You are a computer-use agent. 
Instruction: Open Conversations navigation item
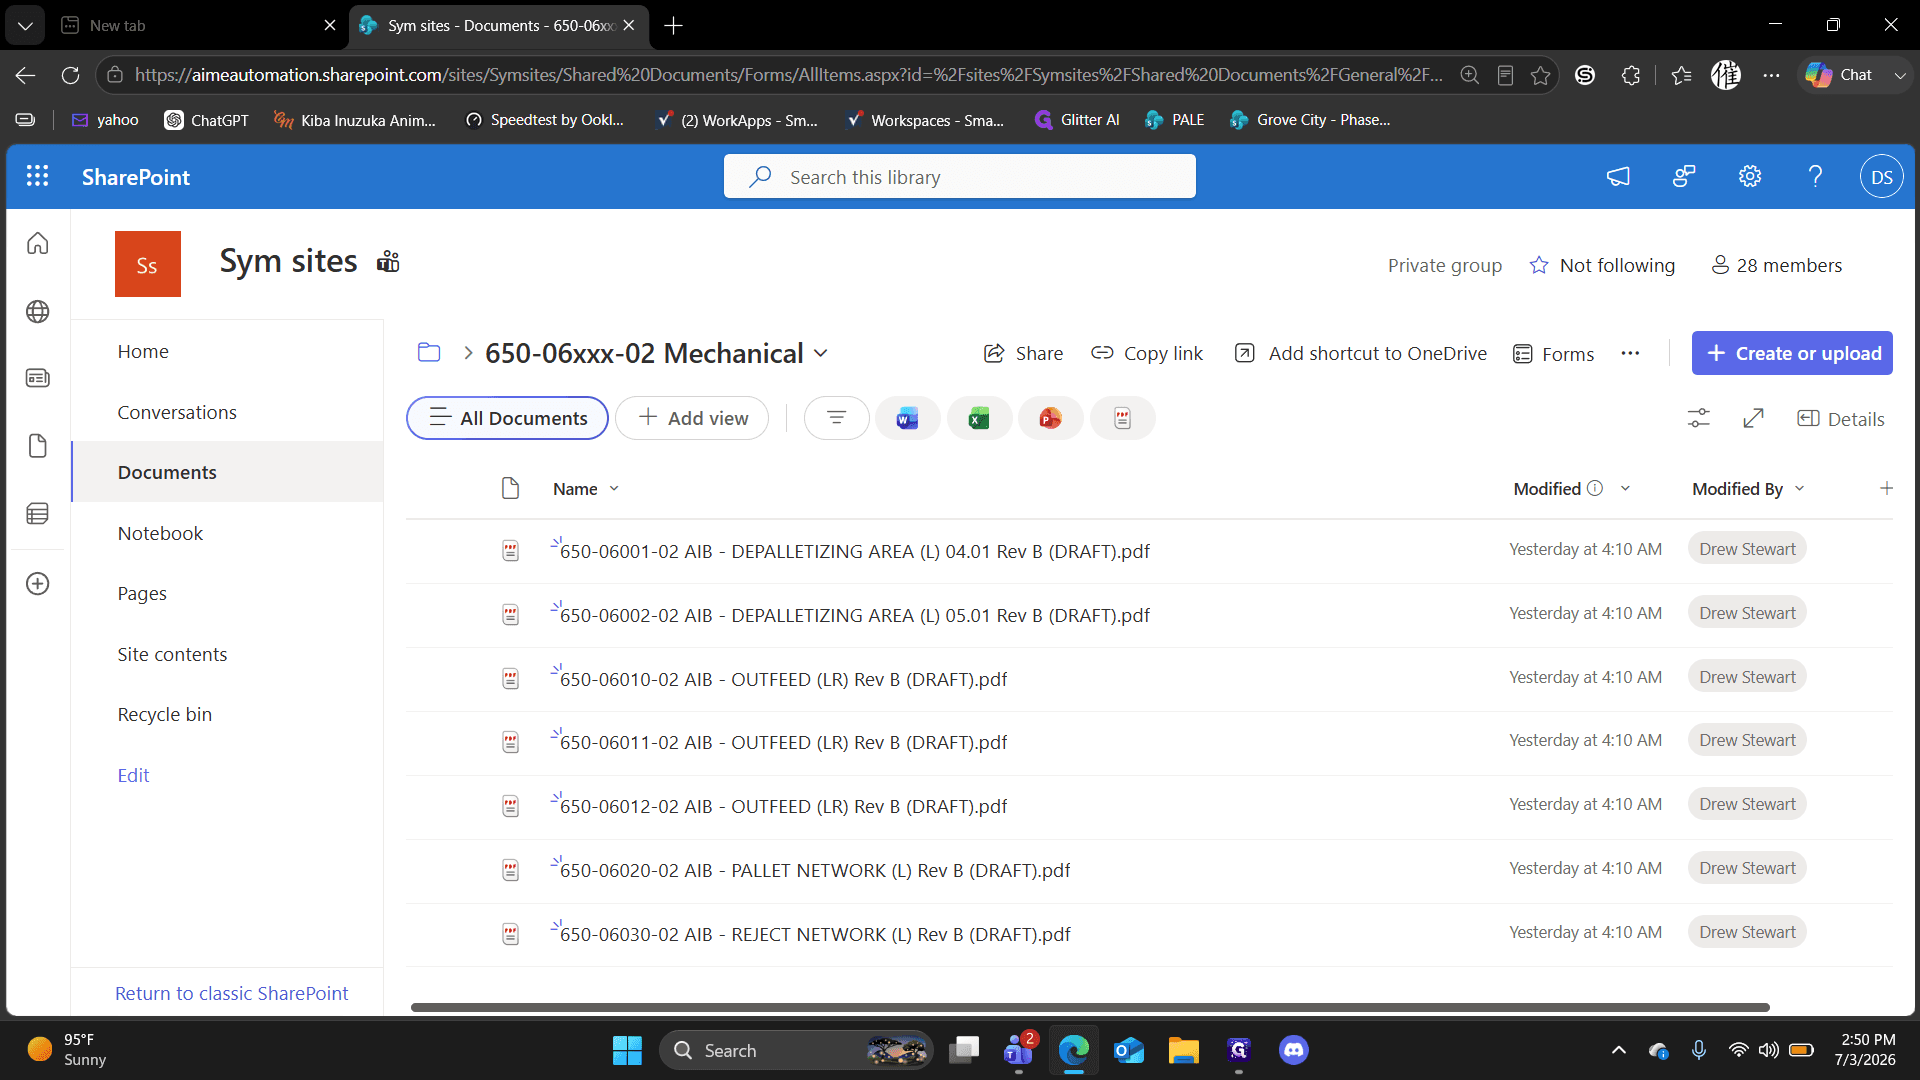coord(177,412)
